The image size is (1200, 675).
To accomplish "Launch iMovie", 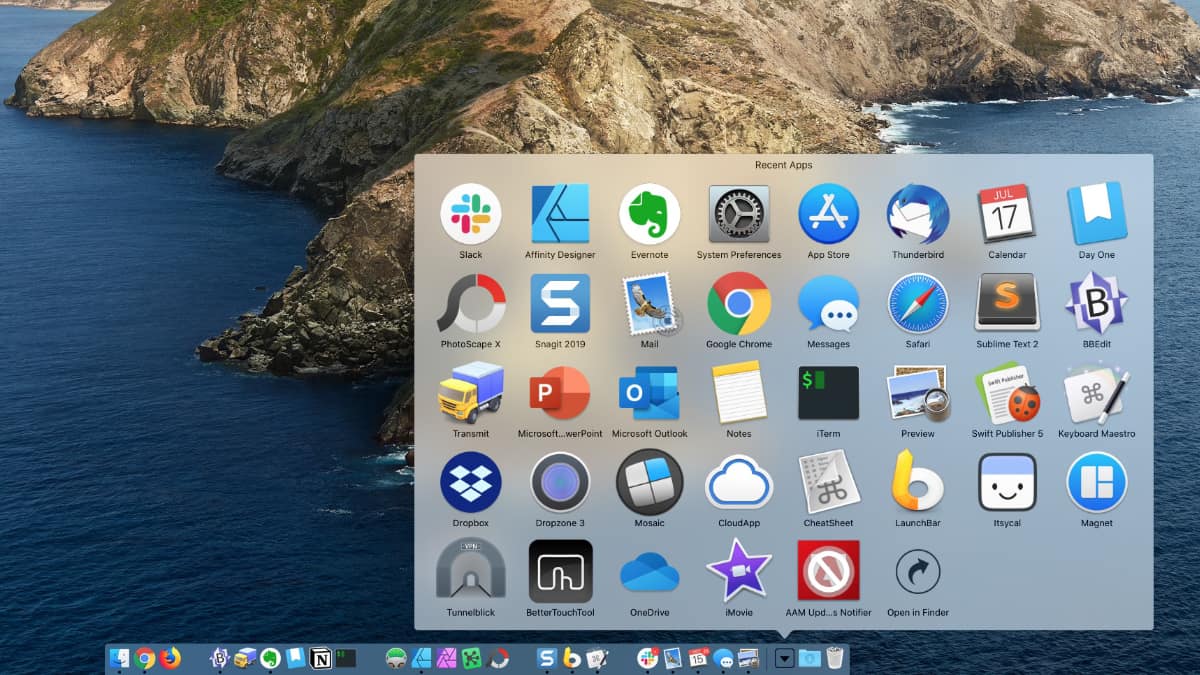I will click(739, 571).
